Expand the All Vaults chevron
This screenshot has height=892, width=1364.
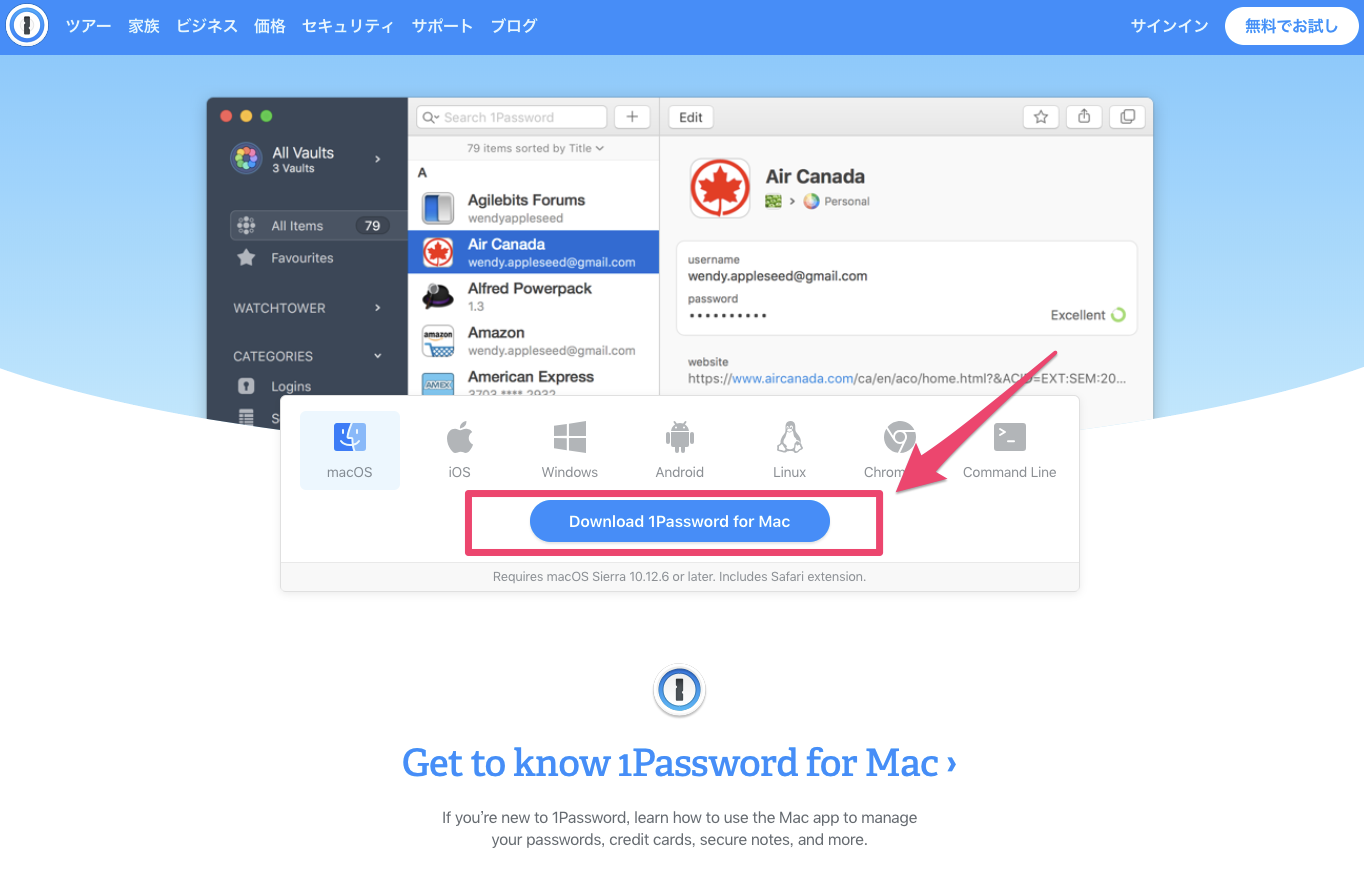(x=377, y=159)
